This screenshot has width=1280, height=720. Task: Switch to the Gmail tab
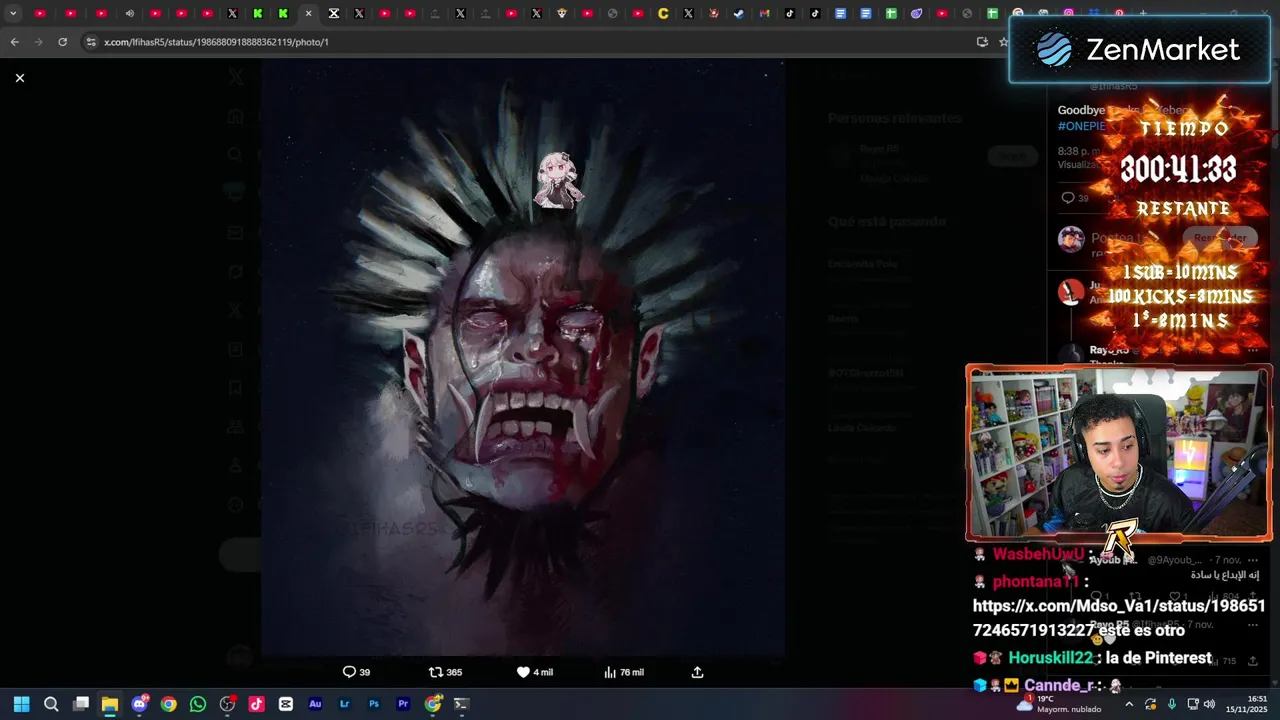(765, 14)
